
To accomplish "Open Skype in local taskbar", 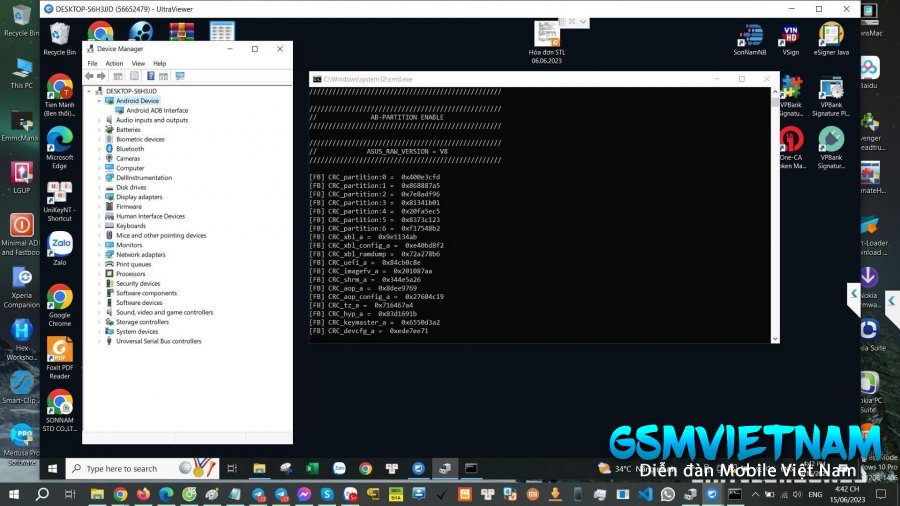I will (x=327, y=494).
